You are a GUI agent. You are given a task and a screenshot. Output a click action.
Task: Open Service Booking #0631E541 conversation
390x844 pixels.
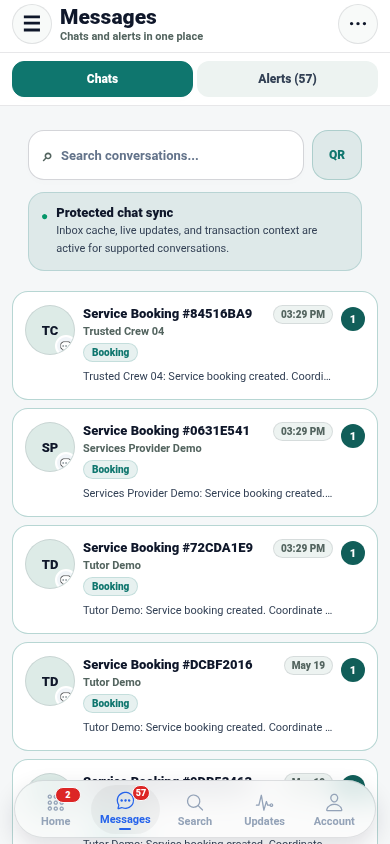tap(195, 462)
